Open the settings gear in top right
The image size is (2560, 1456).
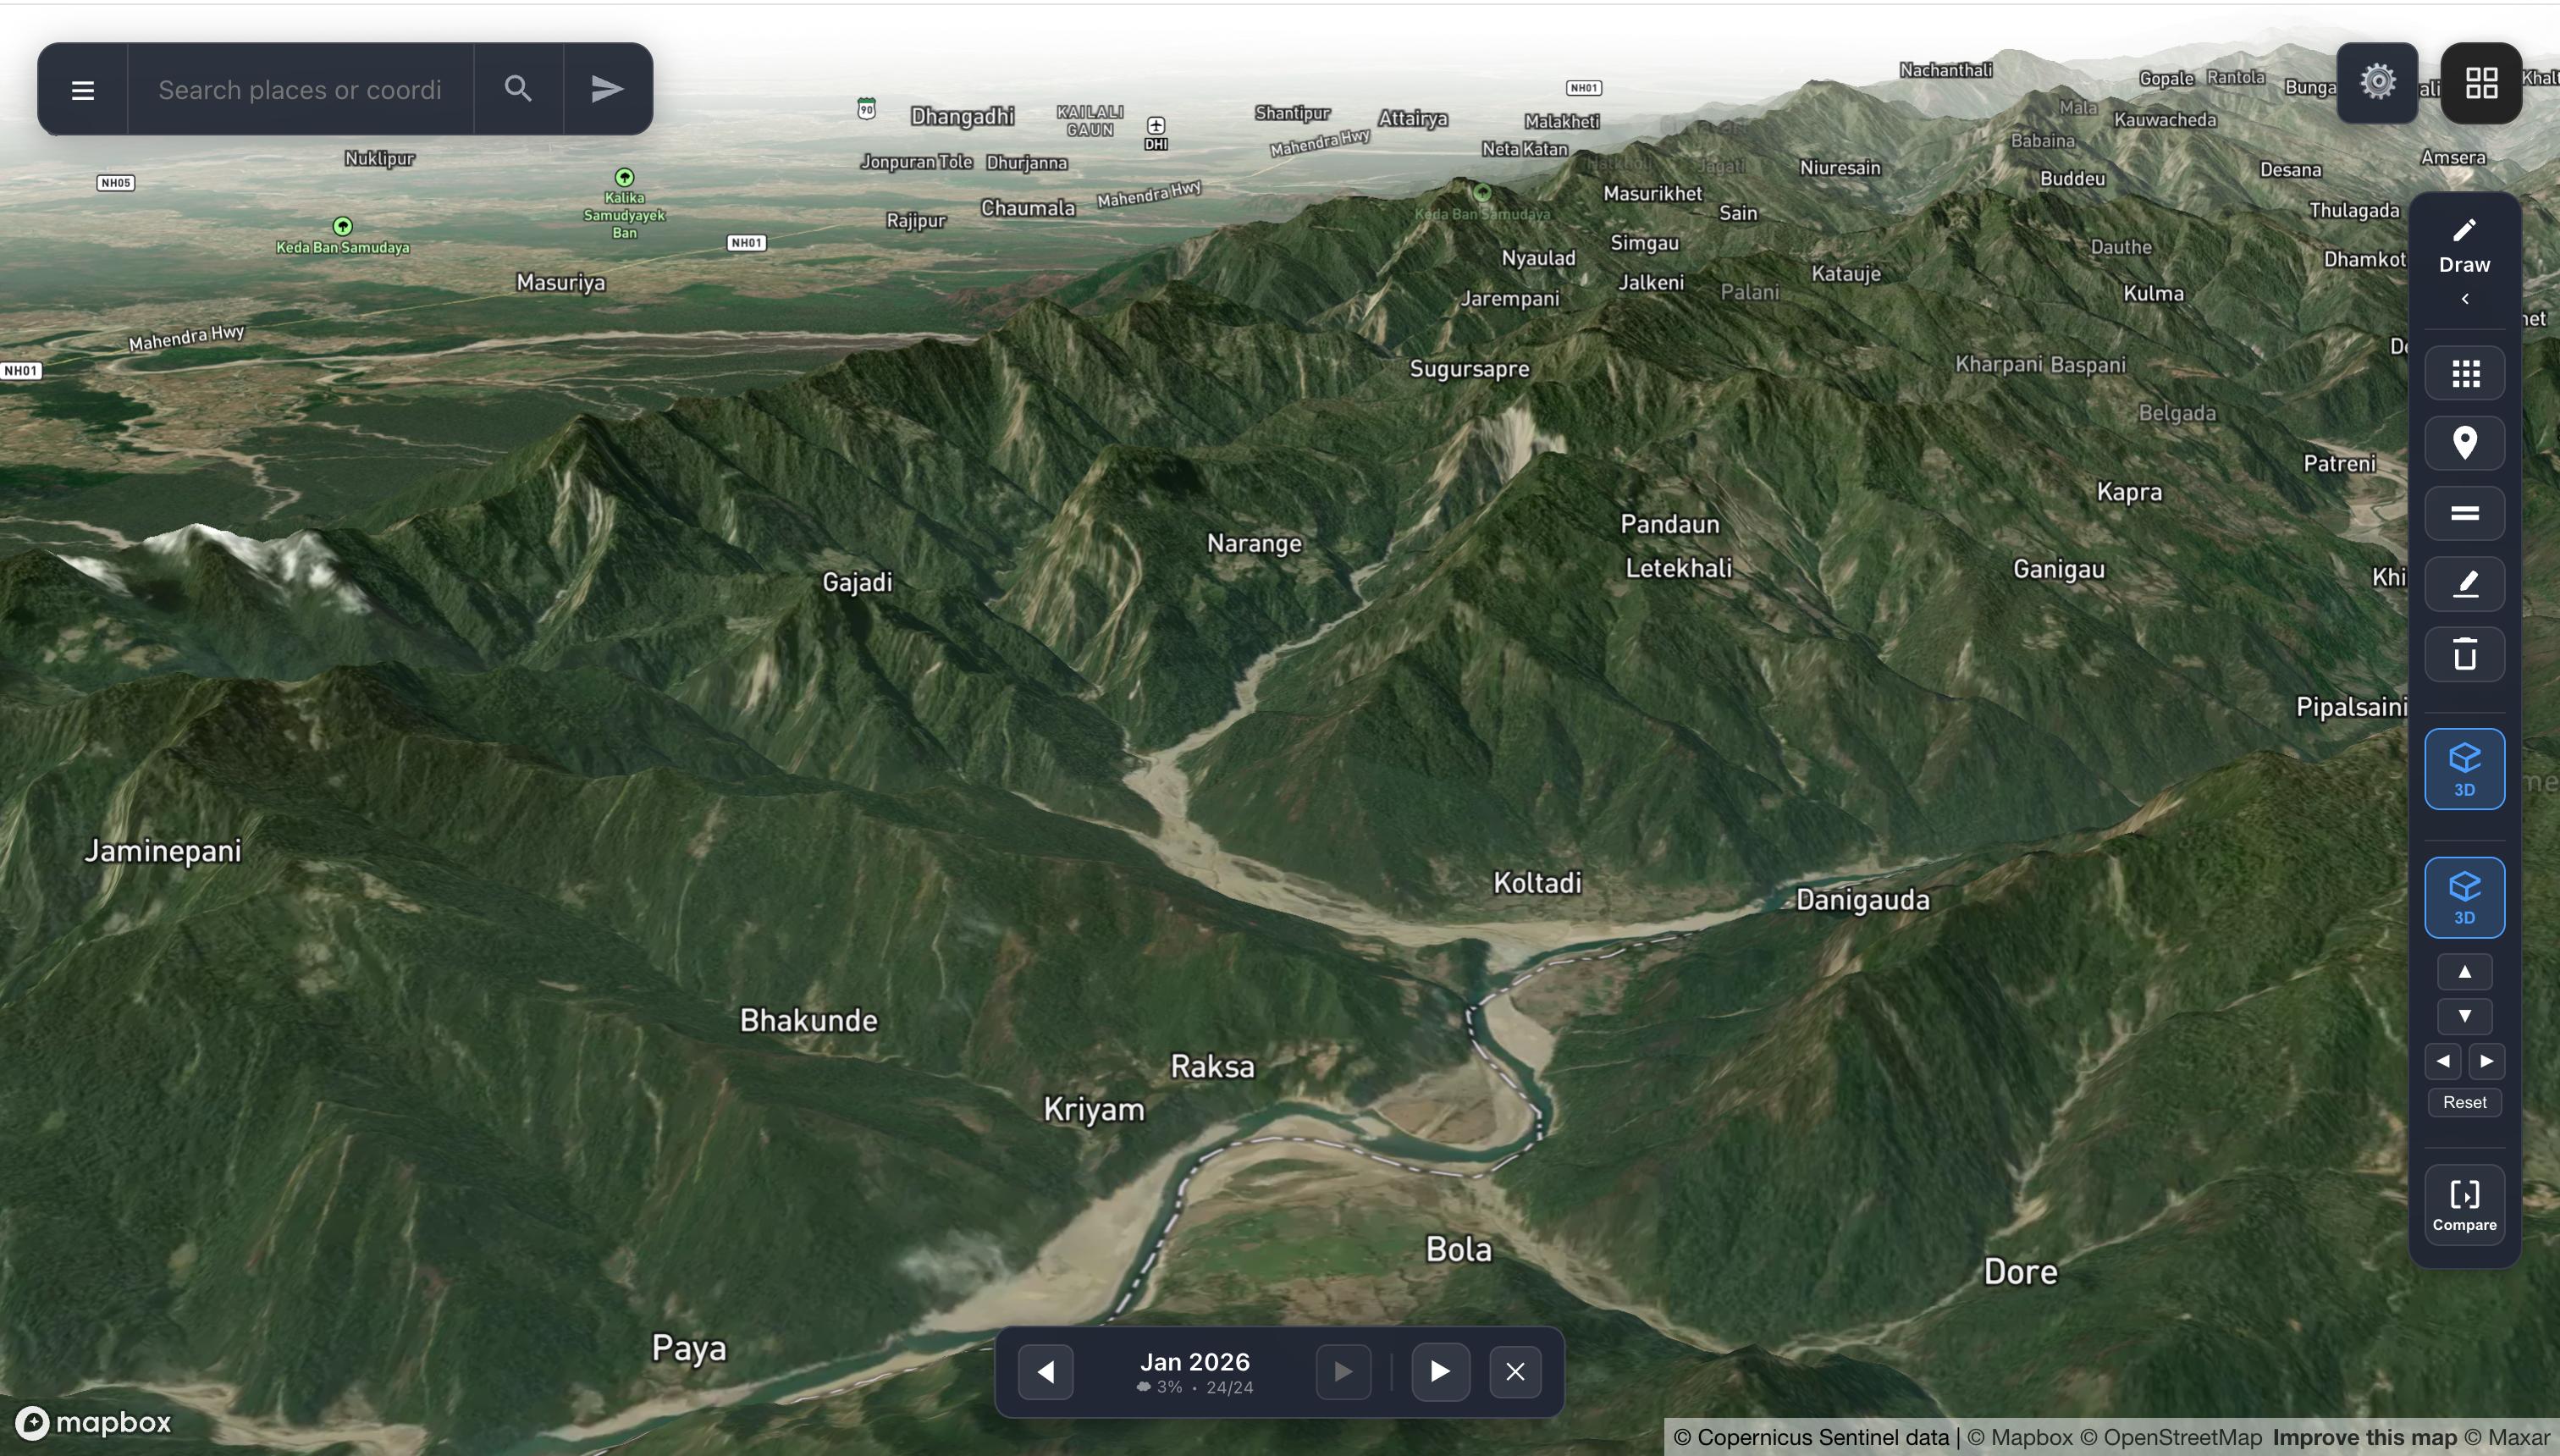2378,82
